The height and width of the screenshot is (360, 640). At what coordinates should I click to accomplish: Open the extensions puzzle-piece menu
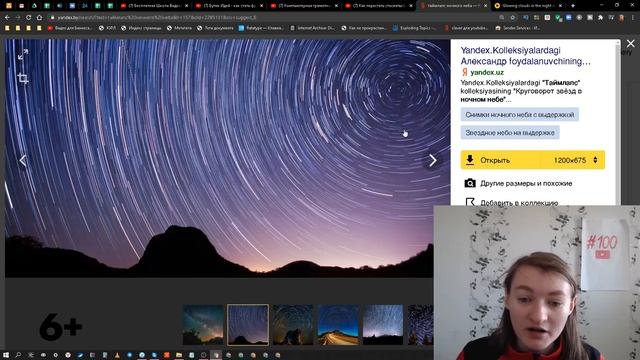click(x=600, y=18)
